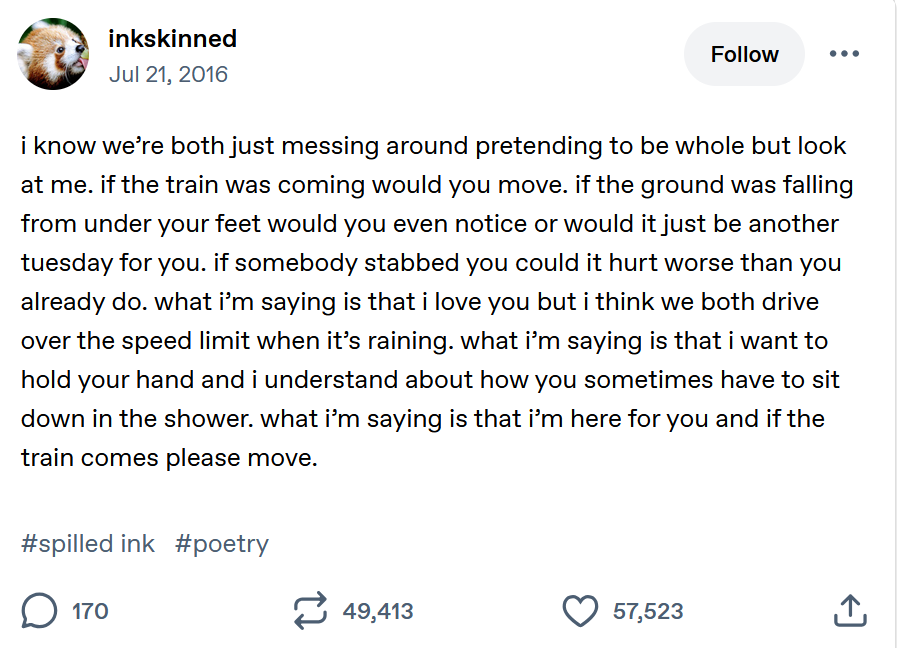
Task: Reblog the post using the arrows icon
Action: point(310,611)
